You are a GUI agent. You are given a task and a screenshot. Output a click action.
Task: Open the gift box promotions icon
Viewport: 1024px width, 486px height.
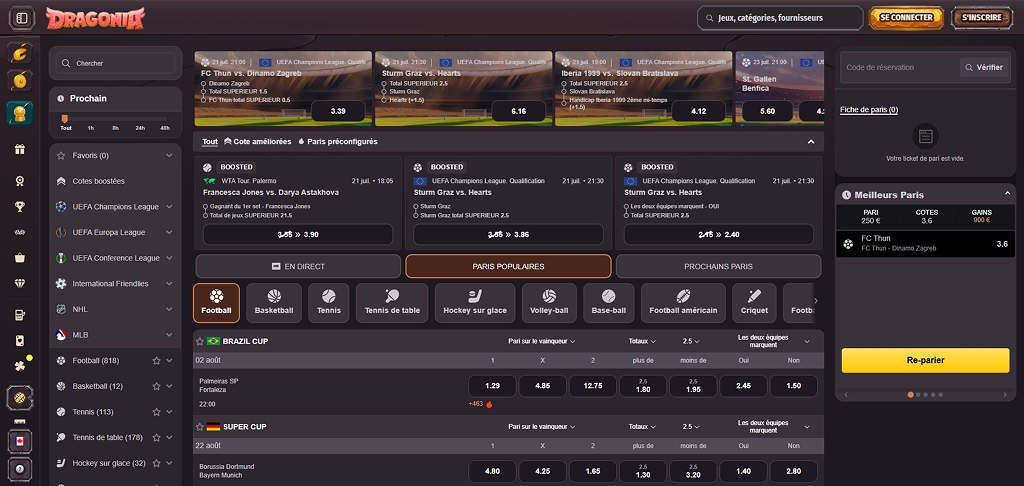click(20, 149)
